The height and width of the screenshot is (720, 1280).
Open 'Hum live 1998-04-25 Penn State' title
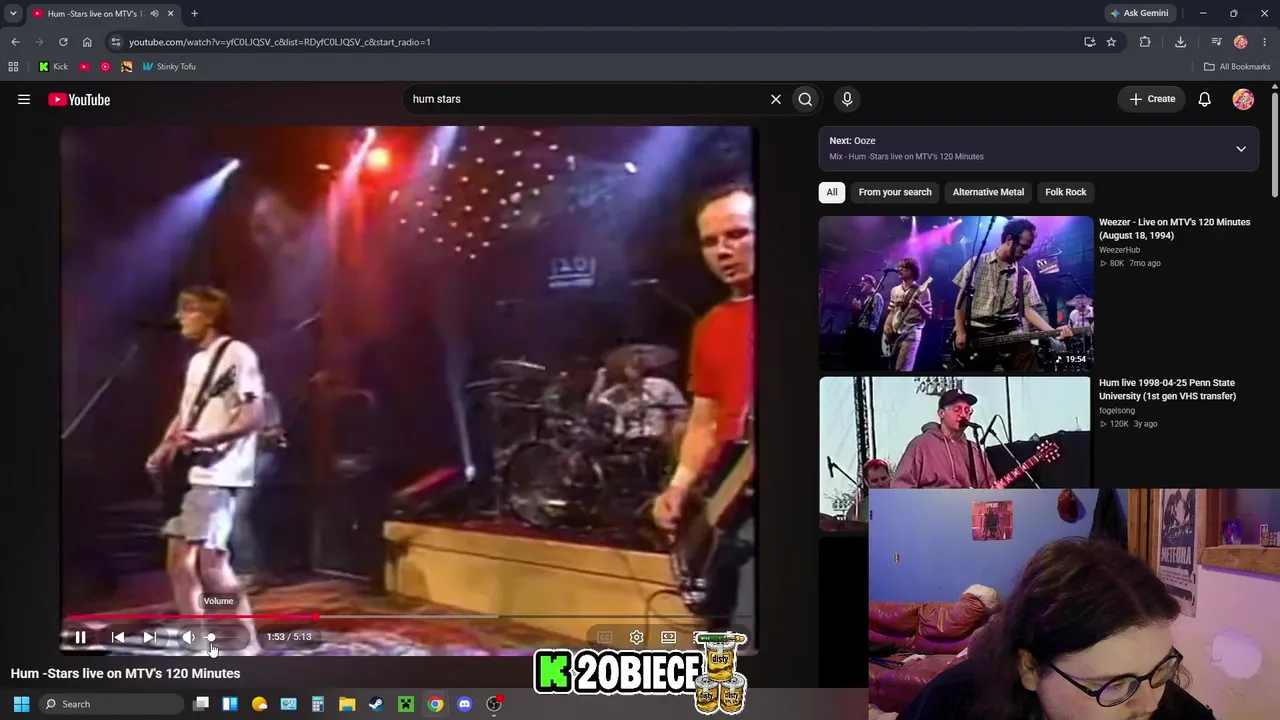tap(1168, 389)
